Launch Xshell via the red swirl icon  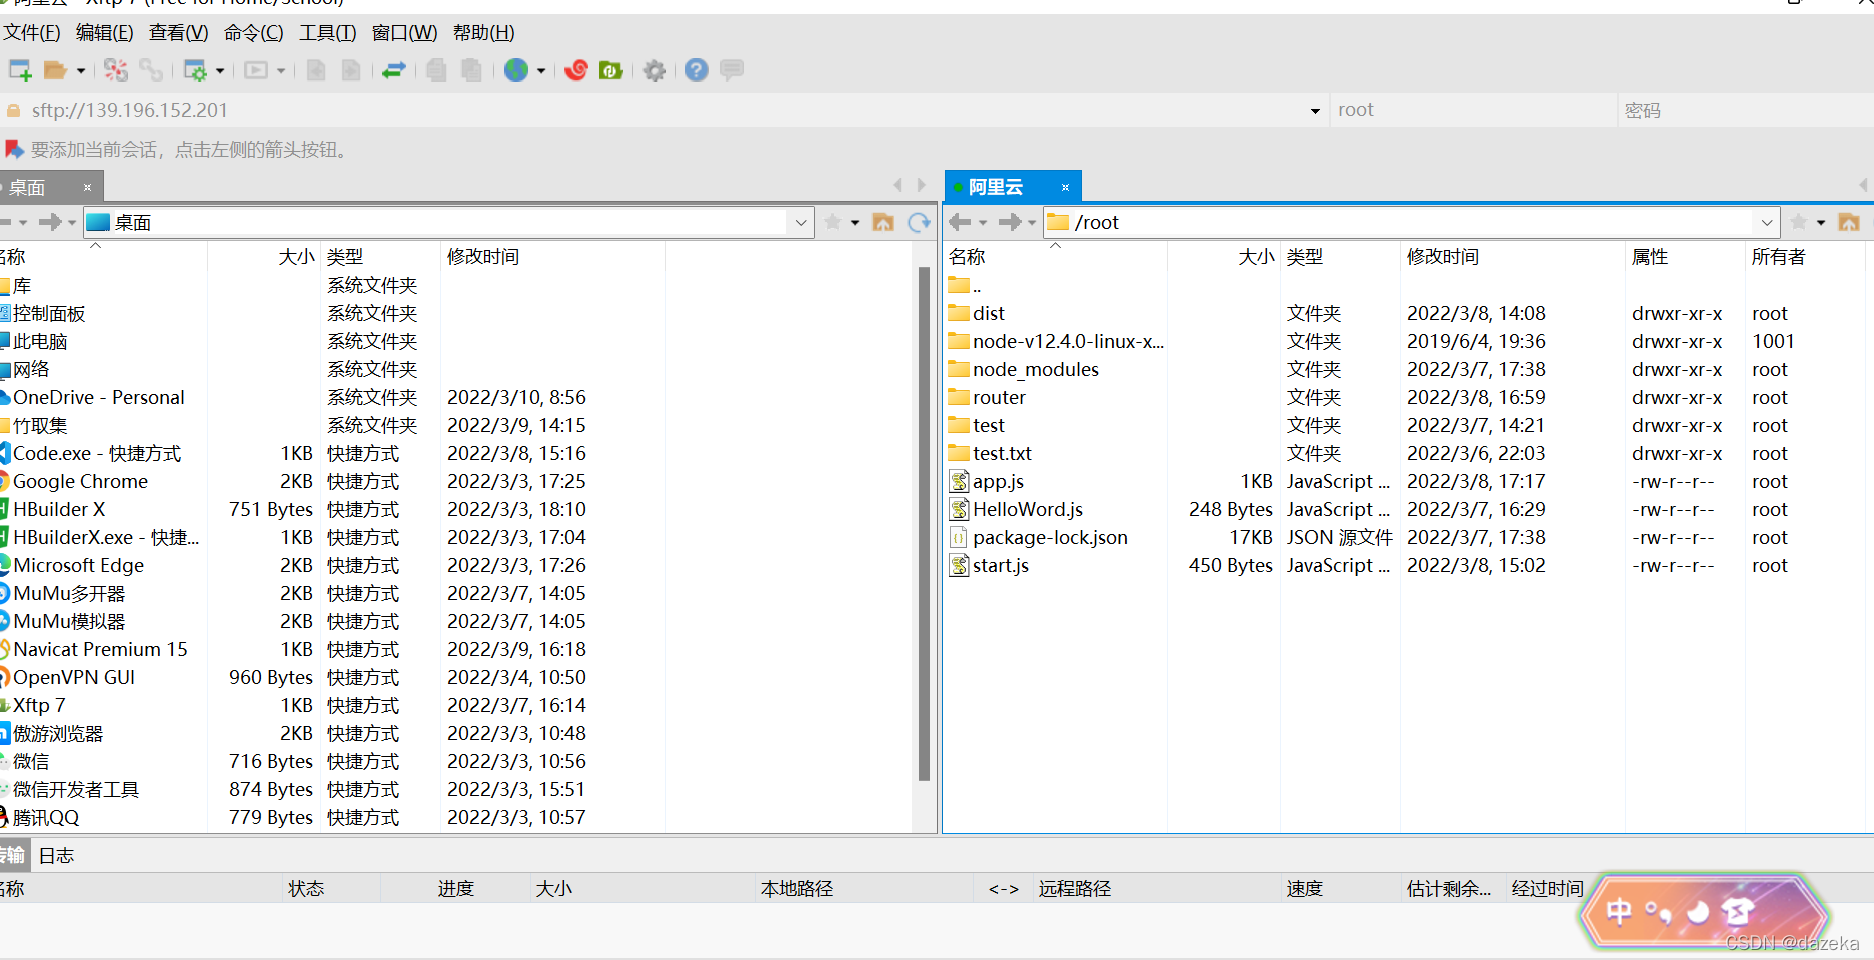click(x=576, y=70)
